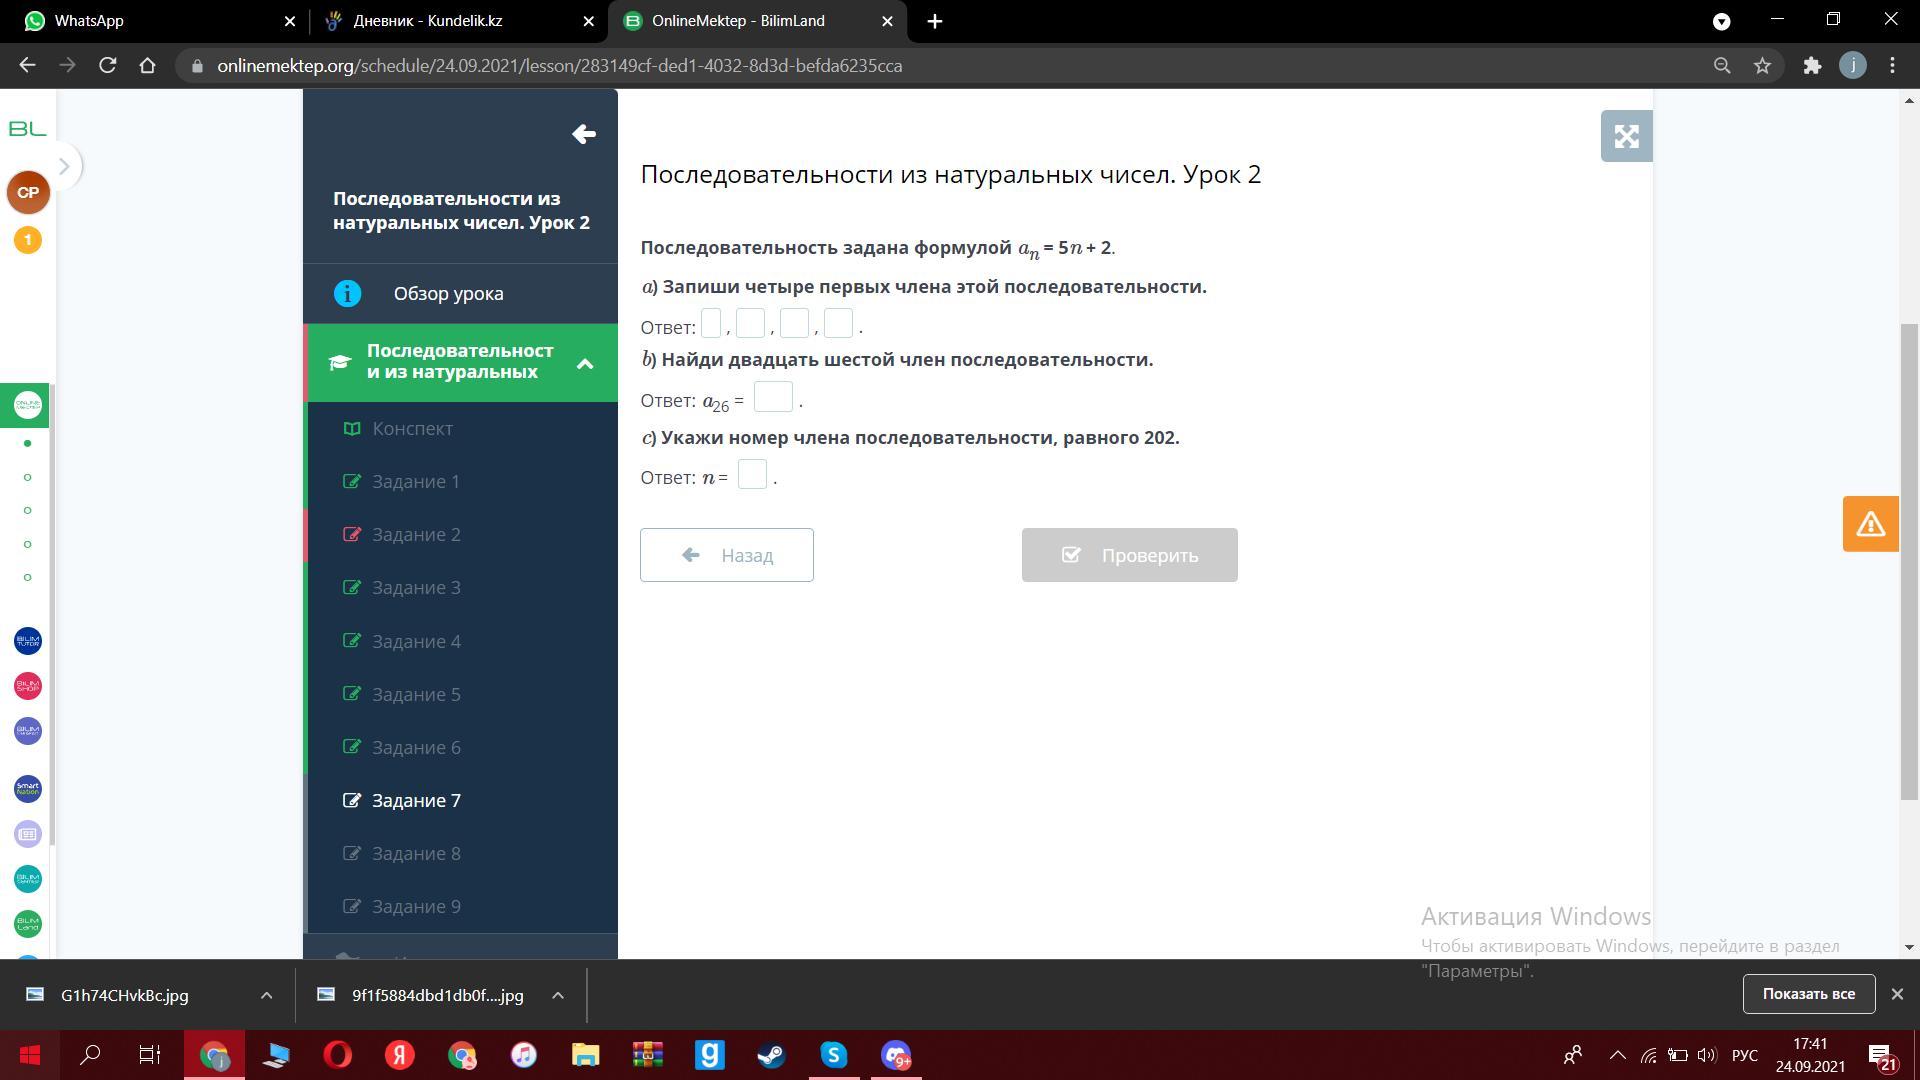Click the CP user avatar
Screen dimensions: 1920x1080
point(28,192)
